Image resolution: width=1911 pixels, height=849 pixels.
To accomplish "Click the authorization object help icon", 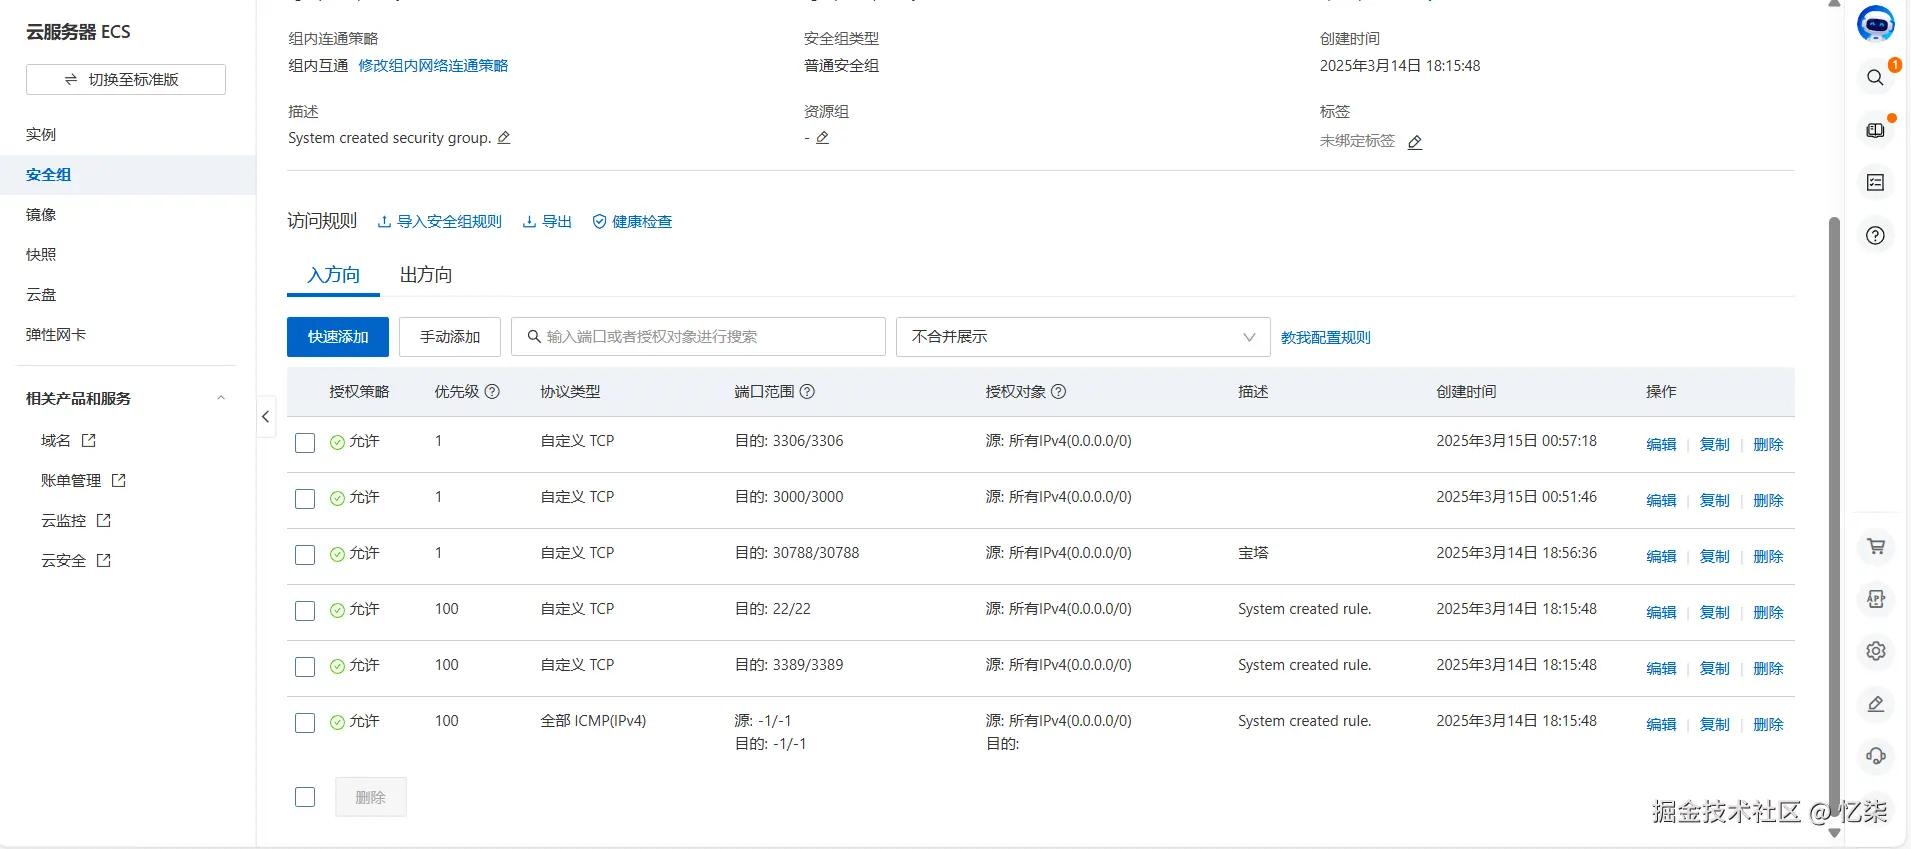I will point(1058,392).
